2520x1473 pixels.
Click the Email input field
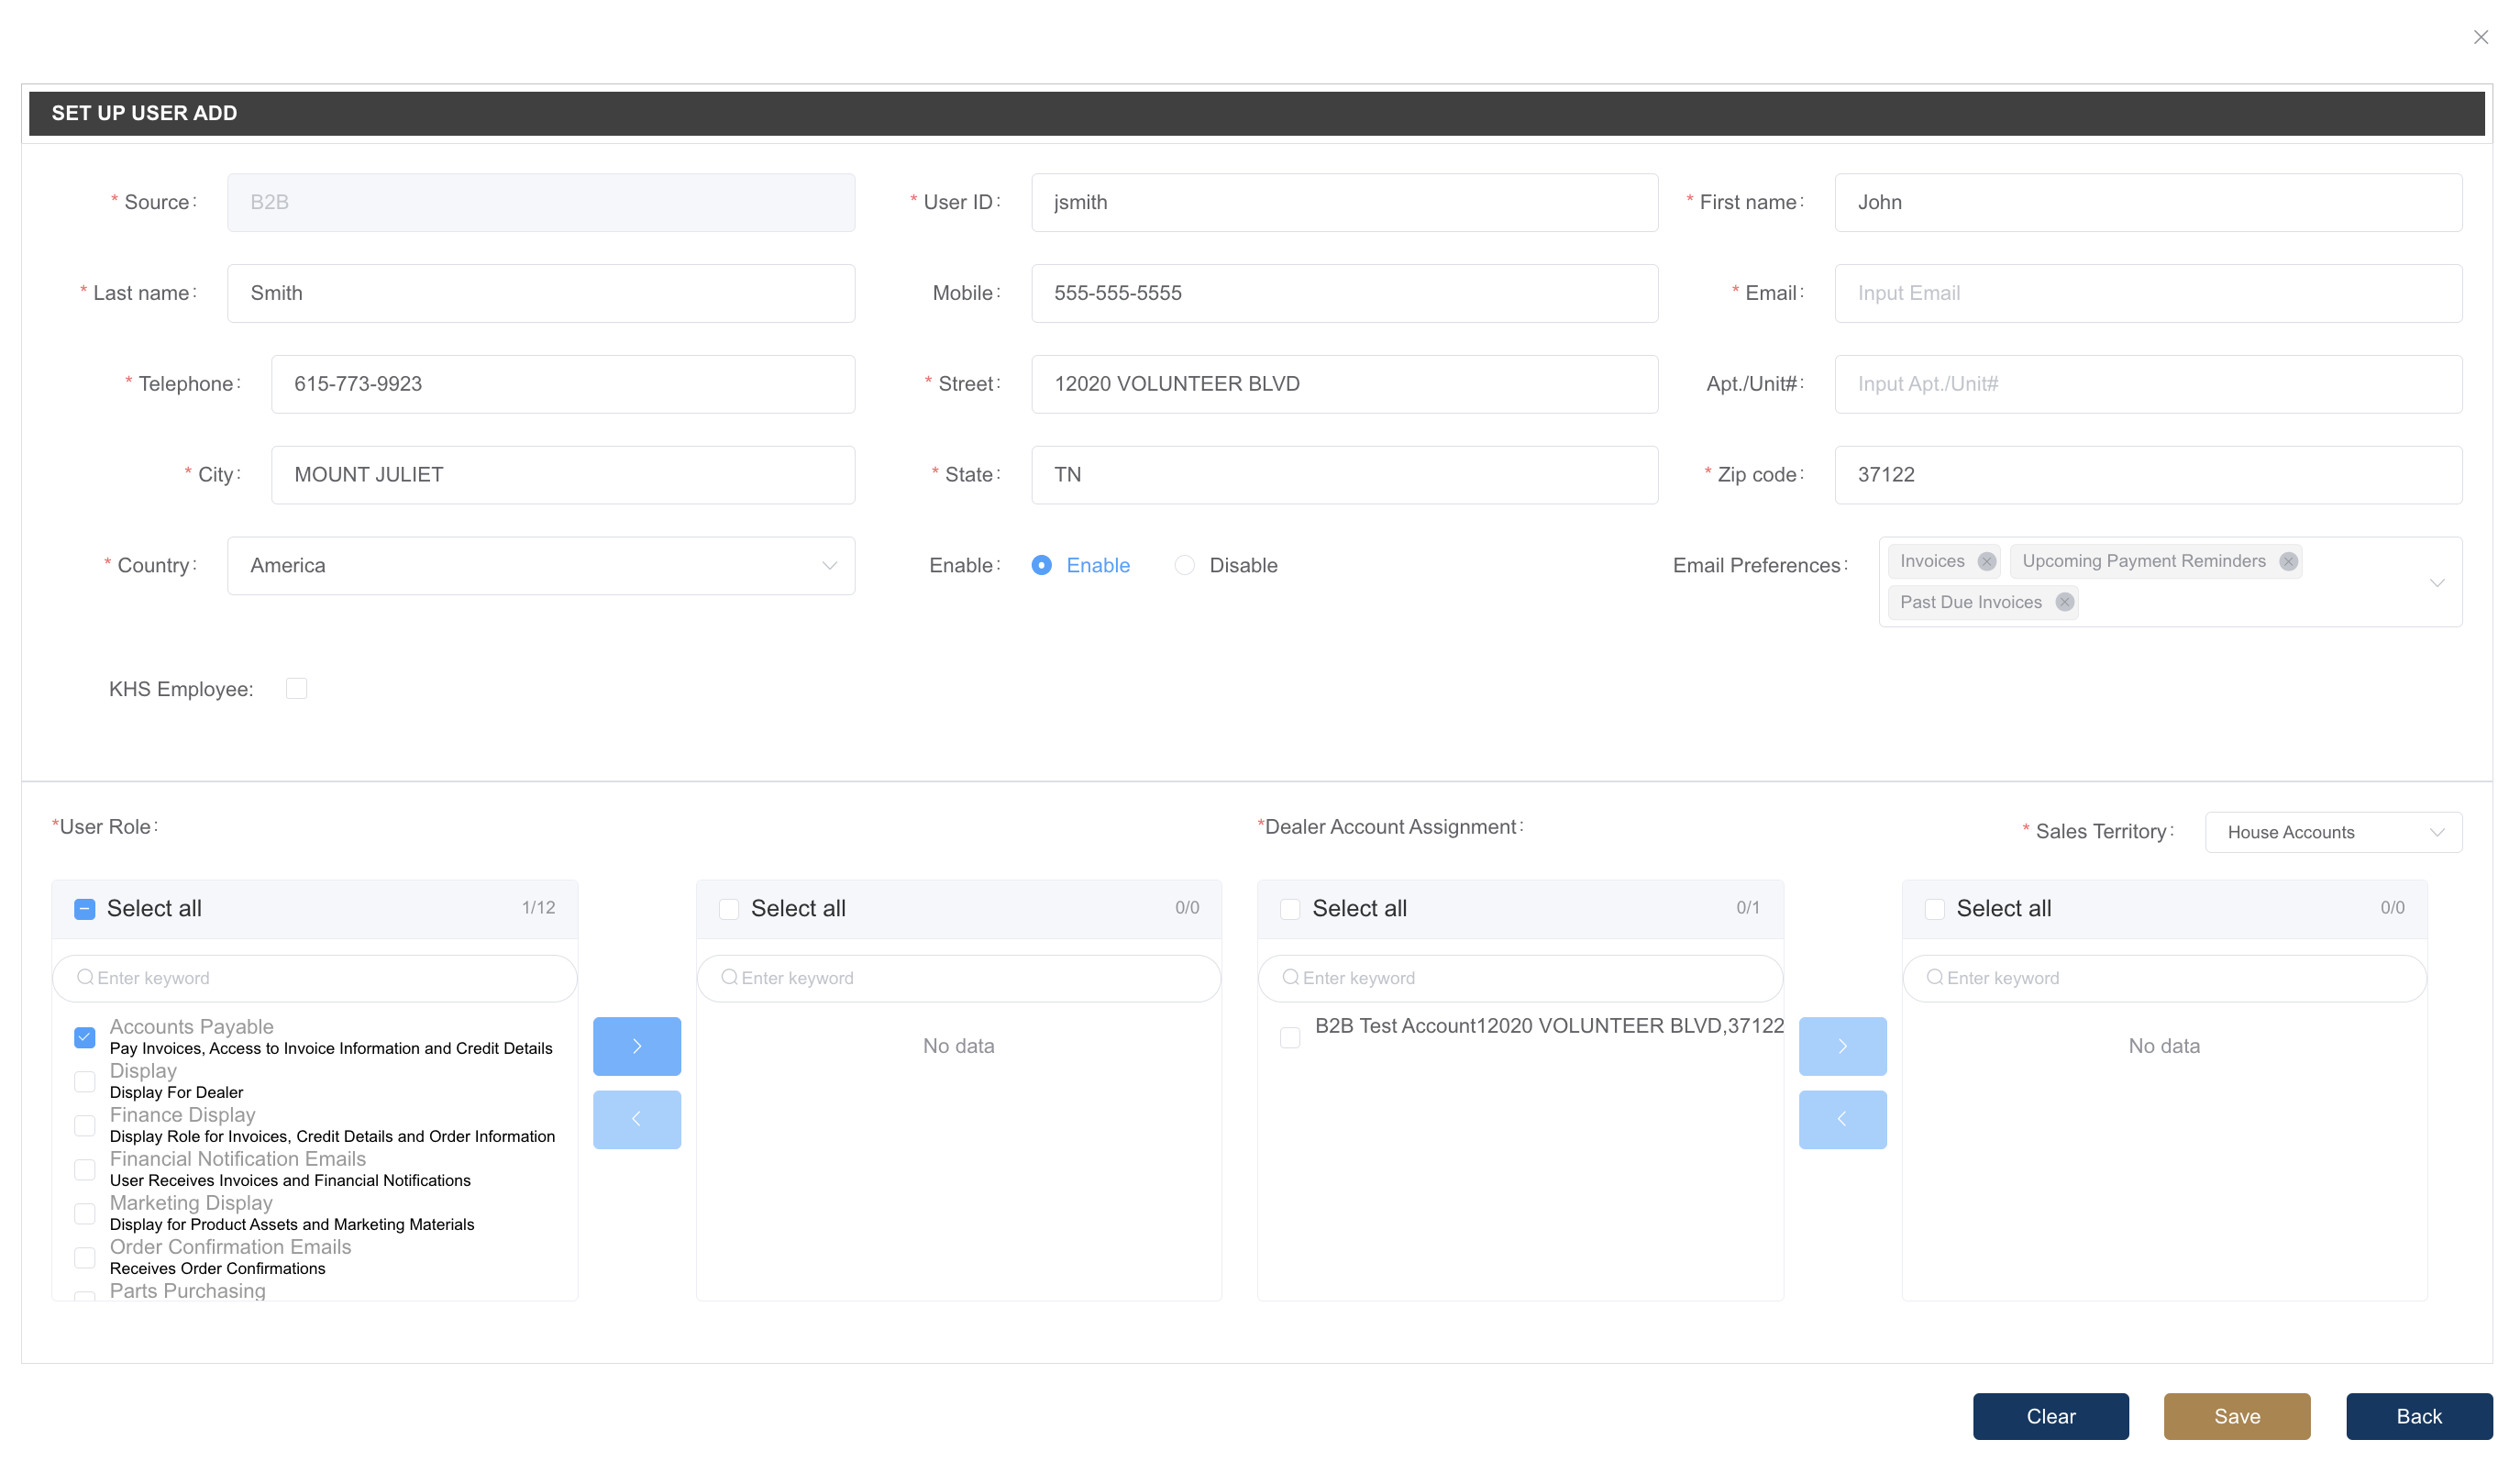(2147, 293)
